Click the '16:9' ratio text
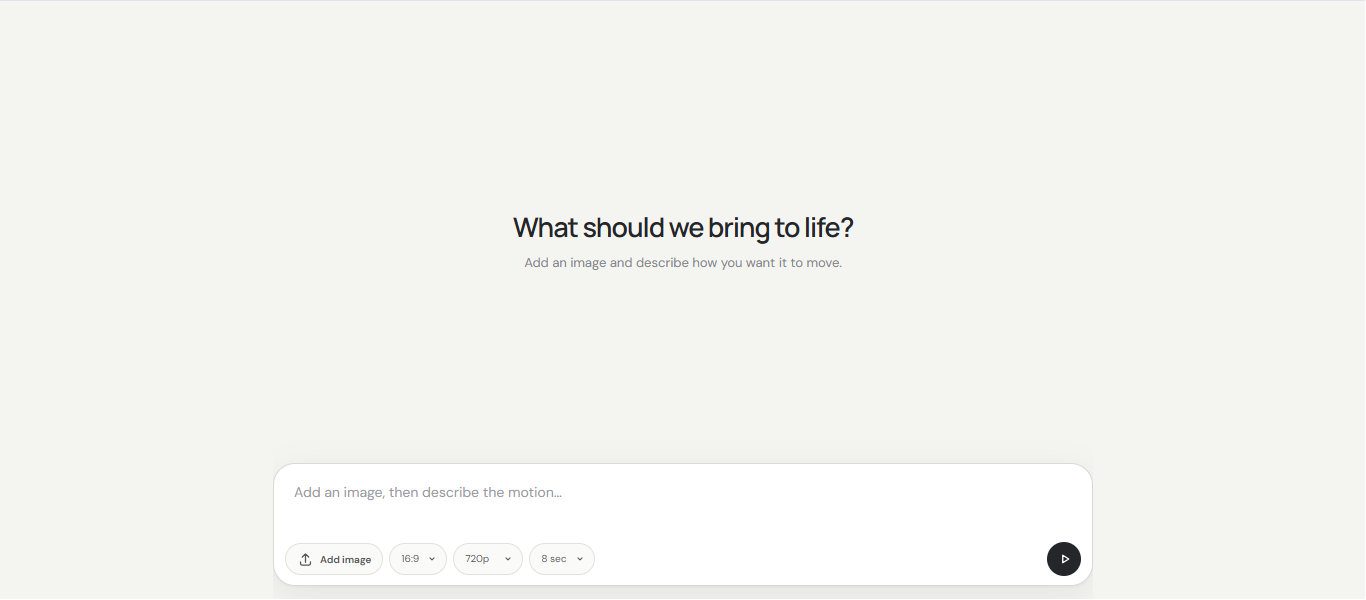 point(410,559)
